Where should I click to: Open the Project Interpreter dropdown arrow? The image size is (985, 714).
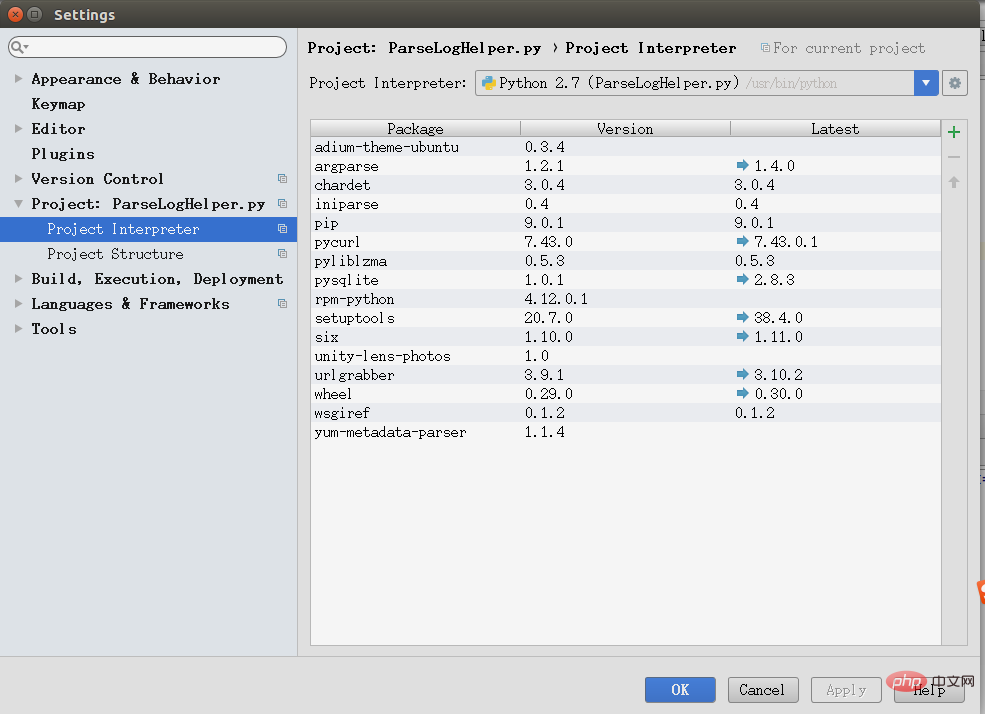[x=926, y=83]
